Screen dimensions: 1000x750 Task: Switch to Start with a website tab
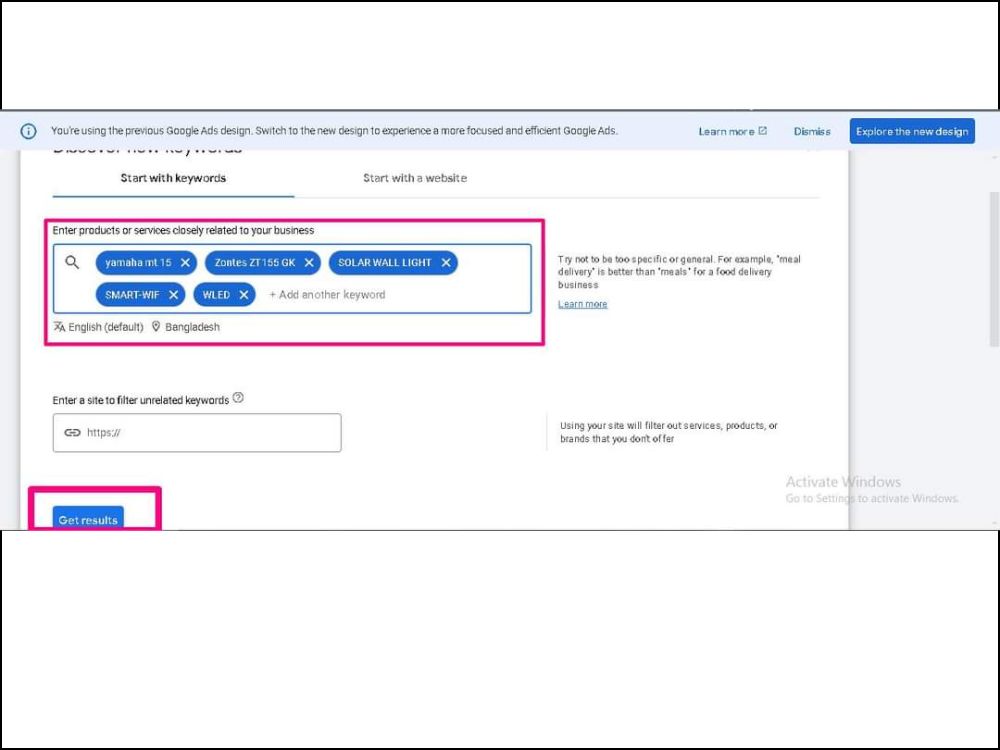click(415, 178)
